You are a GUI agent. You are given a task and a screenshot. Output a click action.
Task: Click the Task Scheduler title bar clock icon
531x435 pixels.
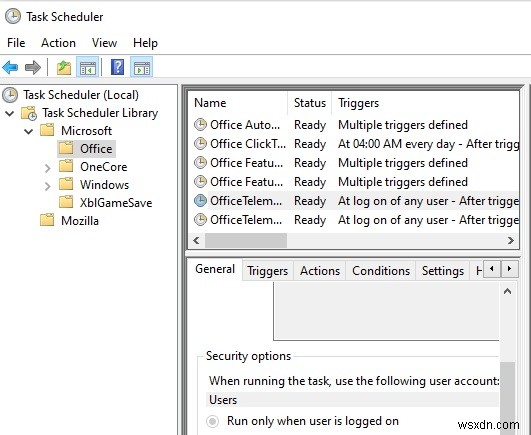click(13, 16)
